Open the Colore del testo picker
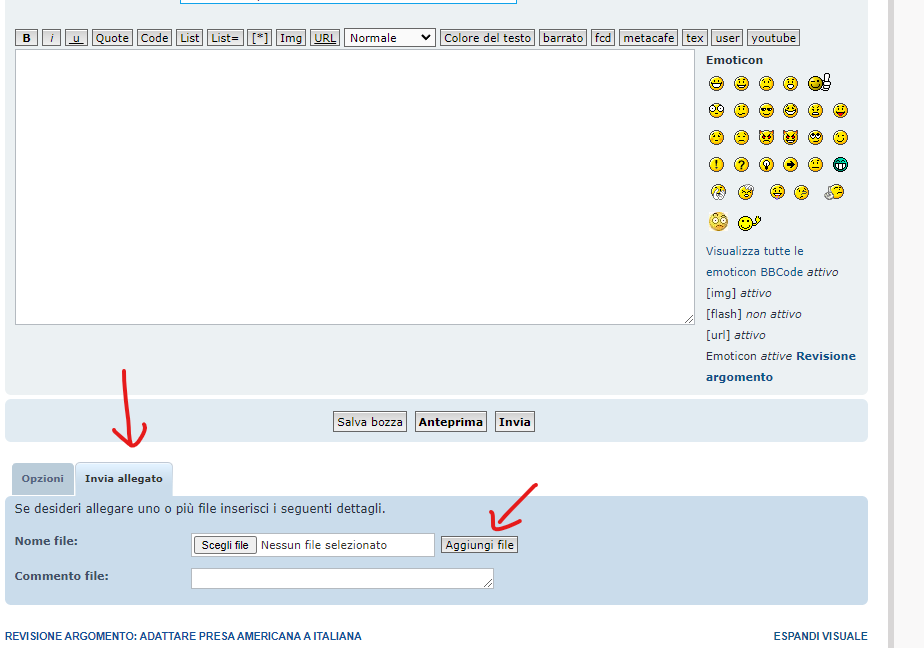The image size is (924, 648). [x=487, y=38]
